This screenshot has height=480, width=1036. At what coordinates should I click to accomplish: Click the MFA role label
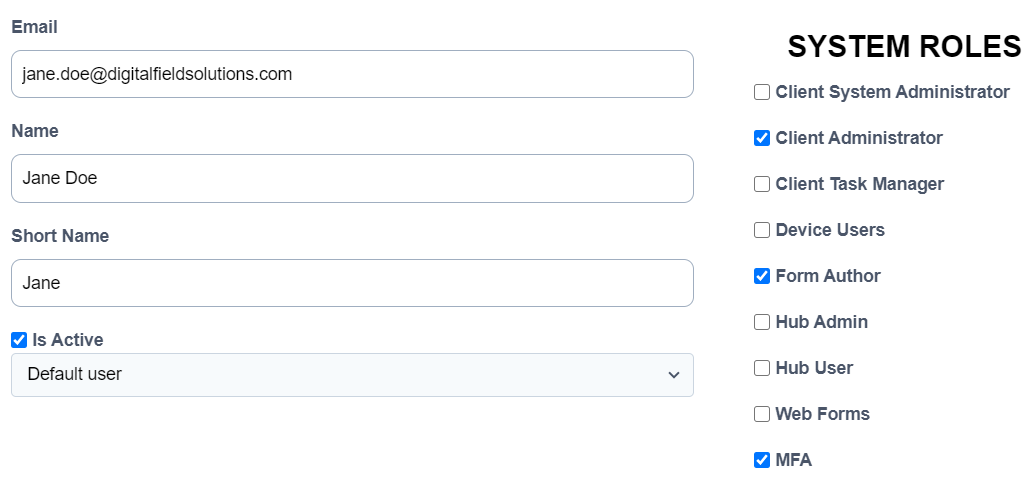point(794,460)
